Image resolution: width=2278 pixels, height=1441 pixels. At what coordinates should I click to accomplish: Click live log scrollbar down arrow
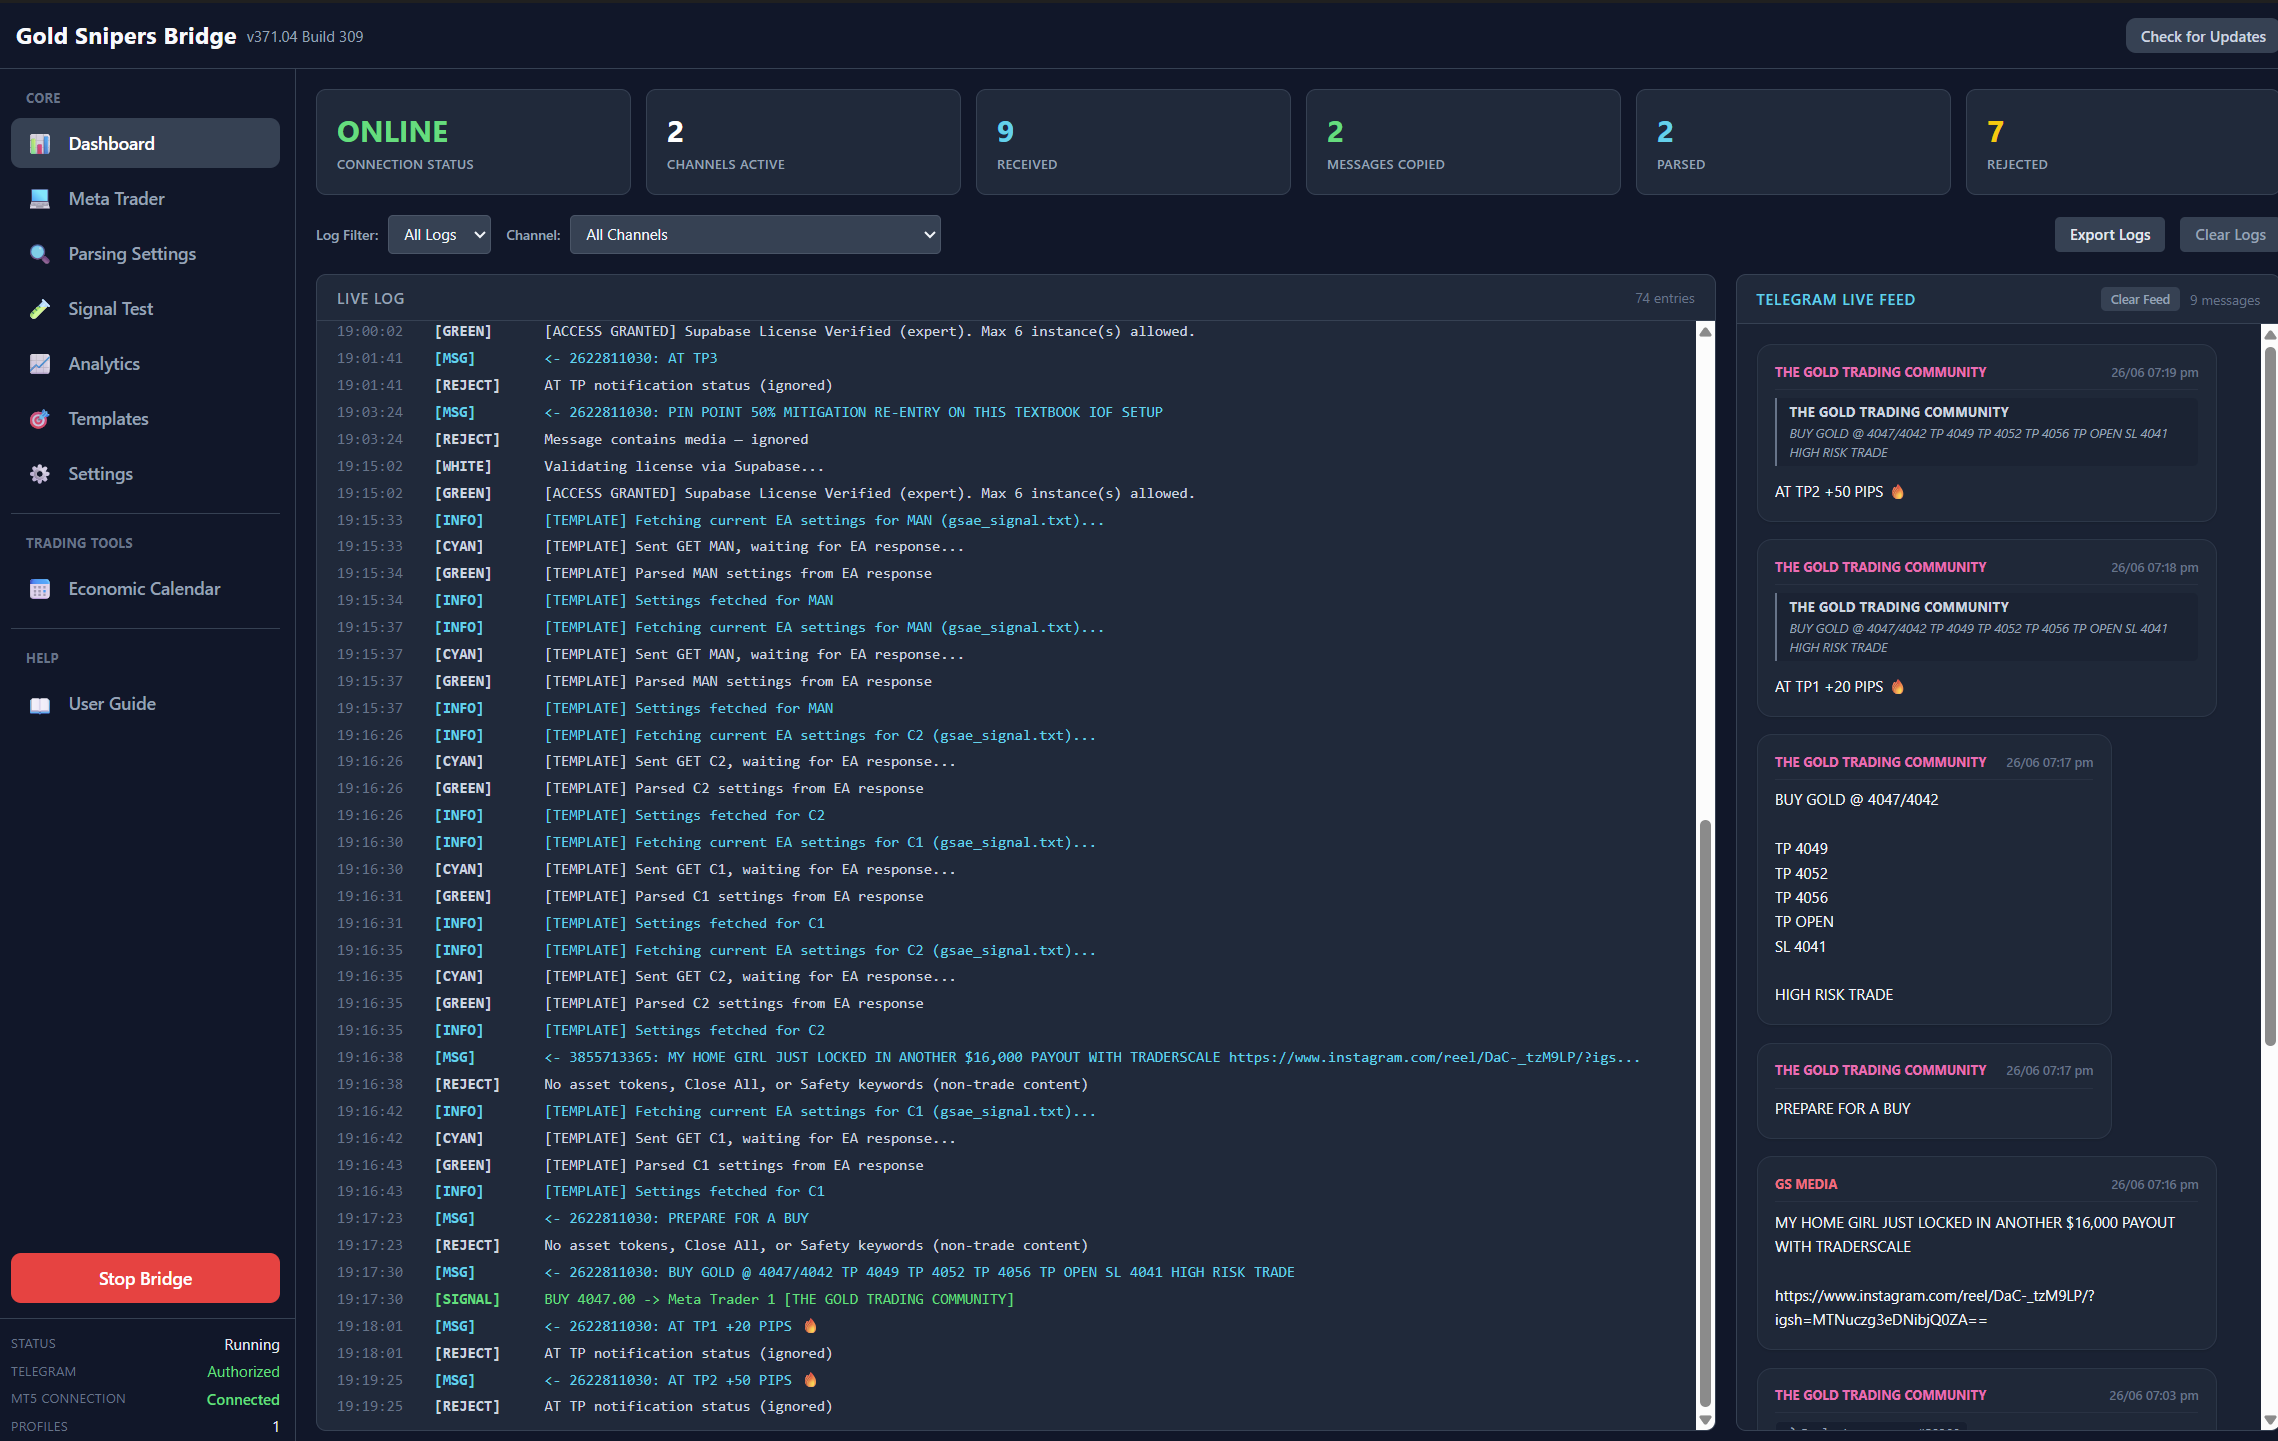tap(1706, 1420)
